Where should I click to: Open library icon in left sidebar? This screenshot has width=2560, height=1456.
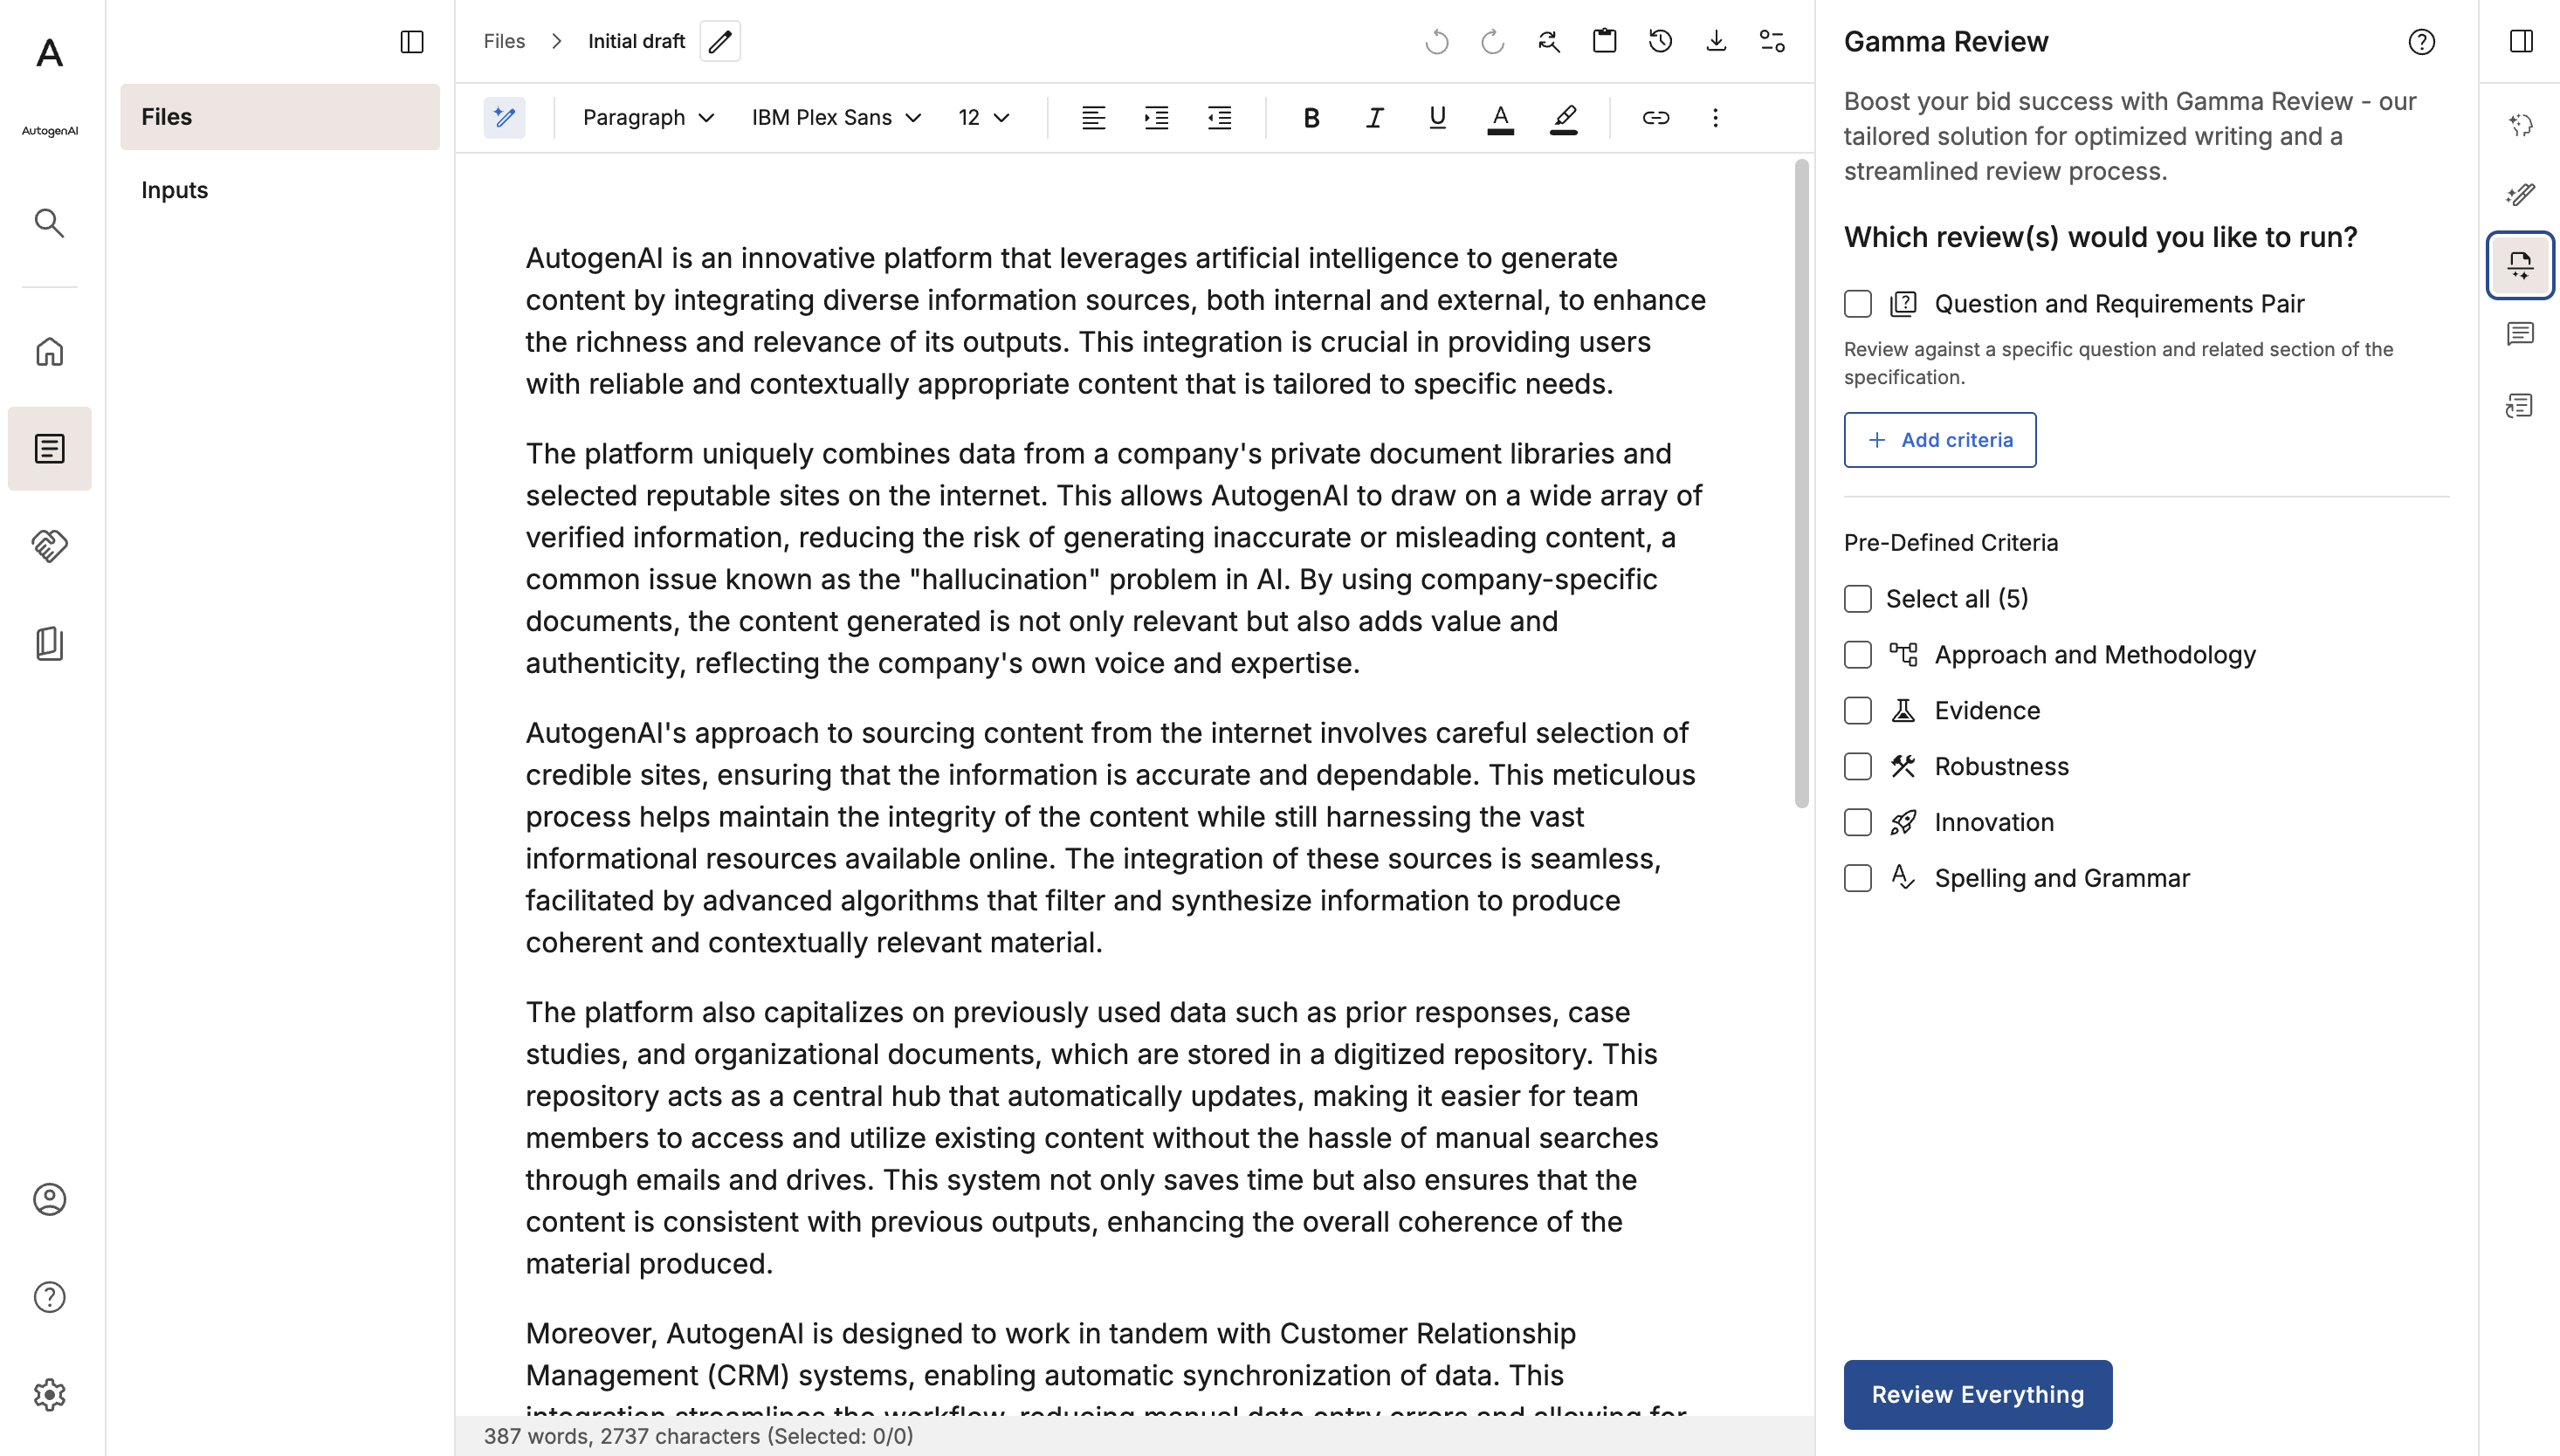pyautogui.click(x=49, y=643)
